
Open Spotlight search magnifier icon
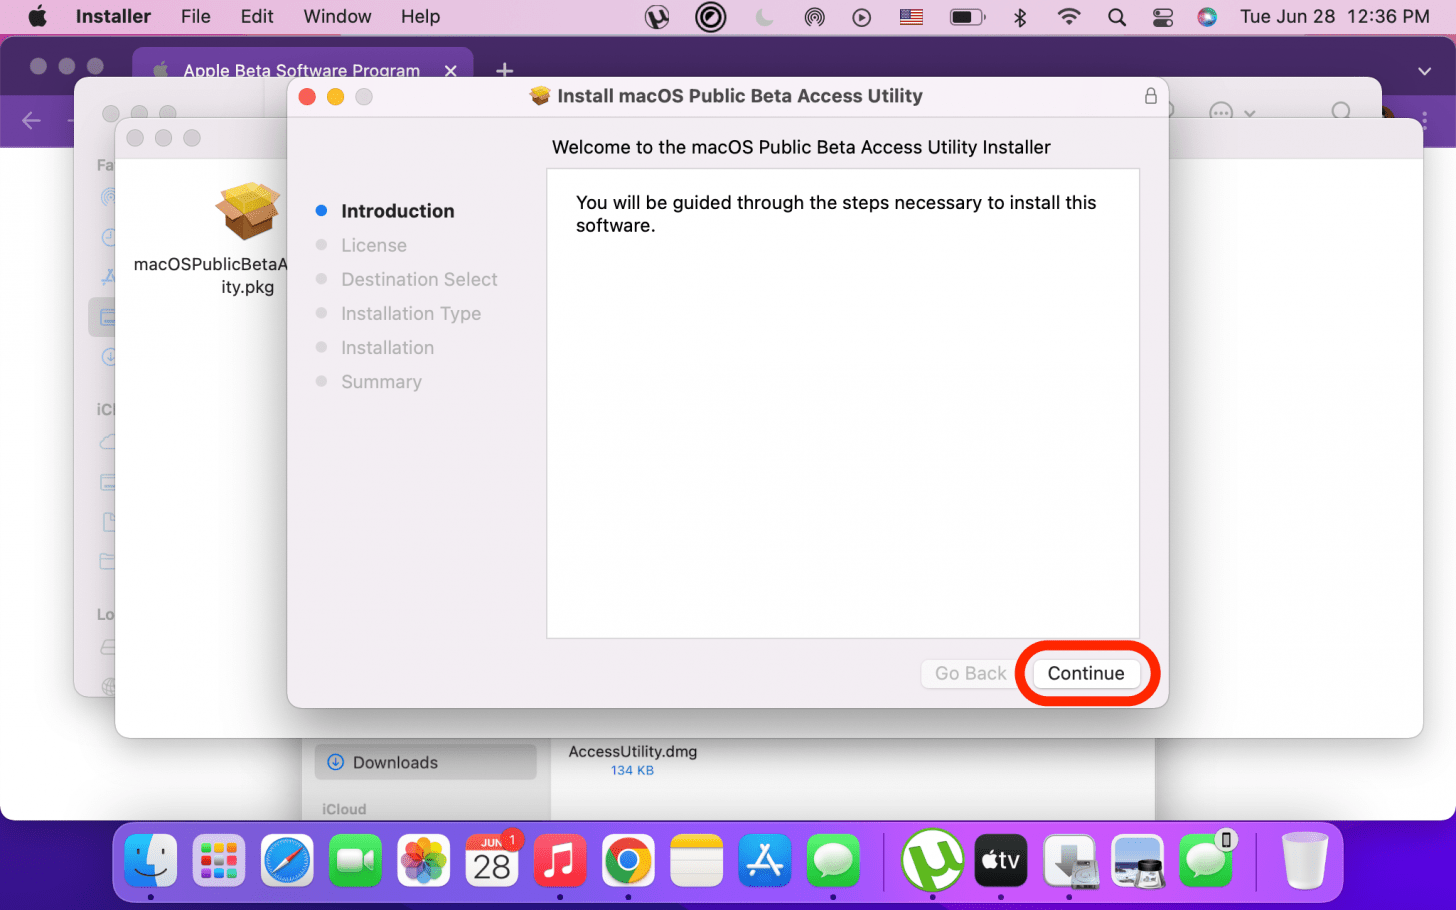(x=1117, y=17)
